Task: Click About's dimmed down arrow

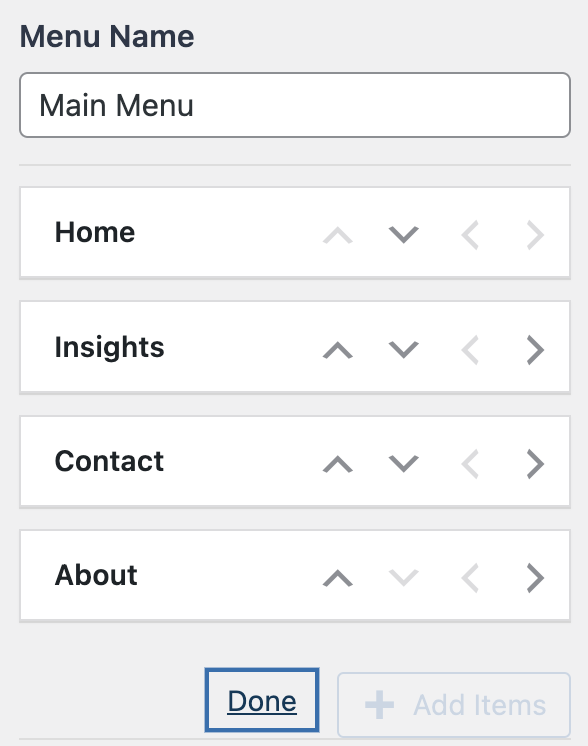Action: (403, 578)
